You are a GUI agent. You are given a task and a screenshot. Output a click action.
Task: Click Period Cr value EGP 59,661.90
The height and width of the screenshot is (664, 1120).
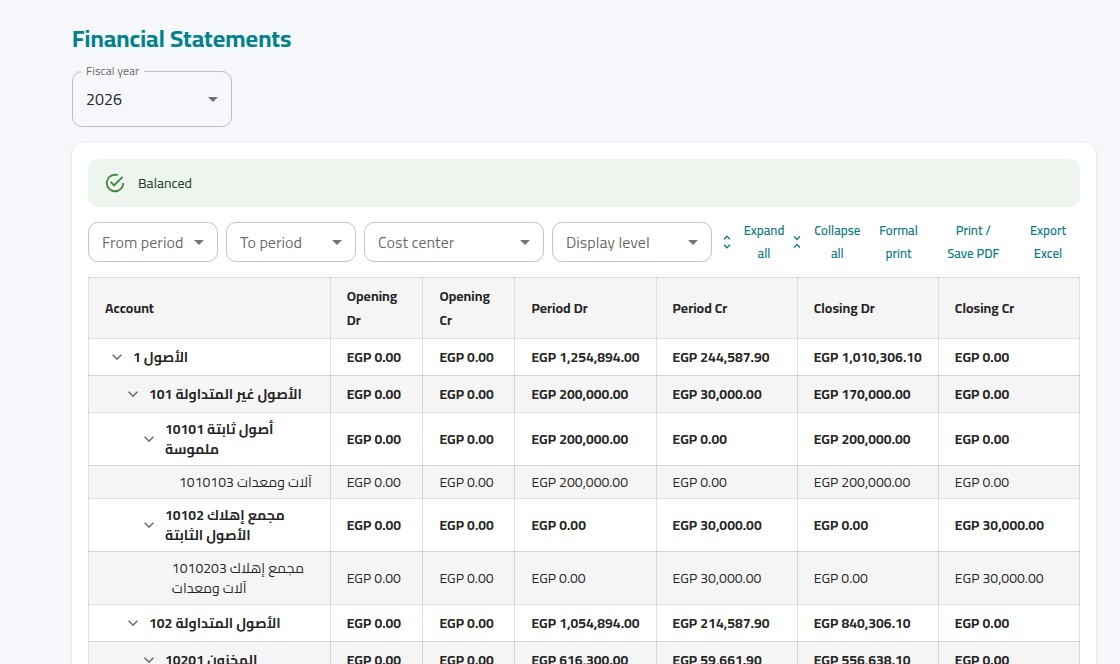point(716,658)
